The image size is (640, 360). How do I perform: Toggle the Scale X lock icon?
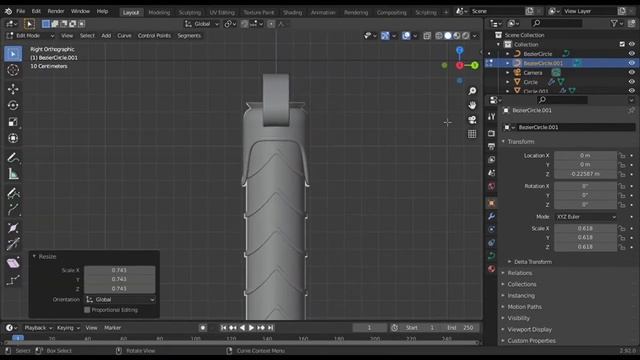click(x=622, y=229)
